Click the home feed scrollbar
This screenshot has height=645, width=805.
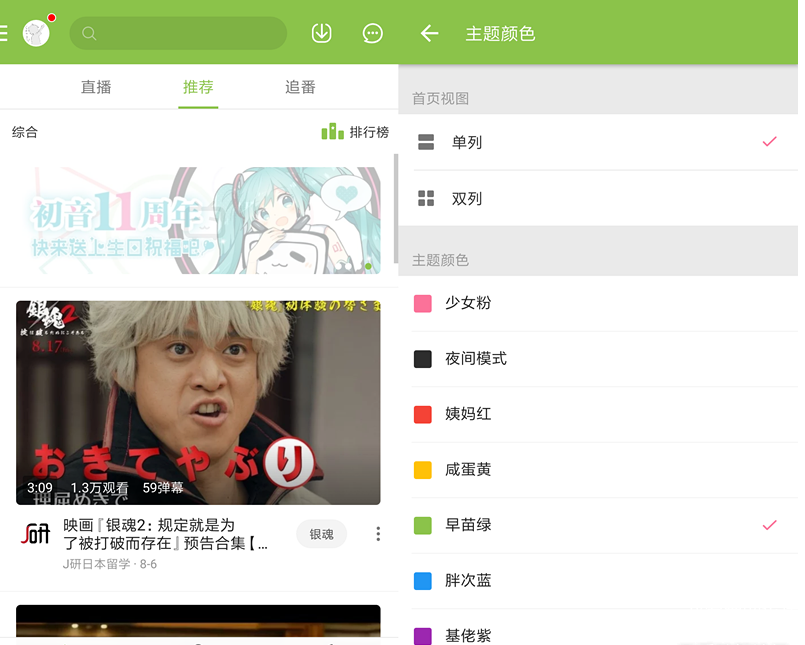[x=395, y=208]
